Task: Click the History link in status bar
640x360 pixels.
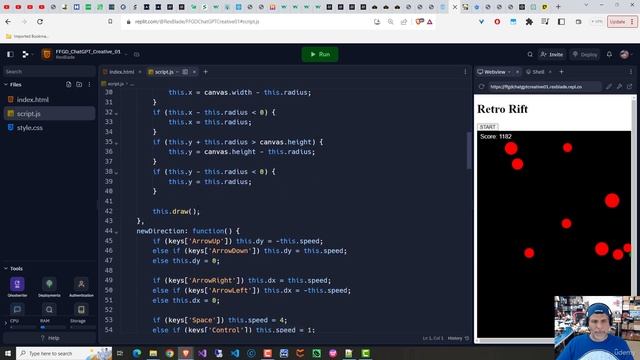Action: 458,338
